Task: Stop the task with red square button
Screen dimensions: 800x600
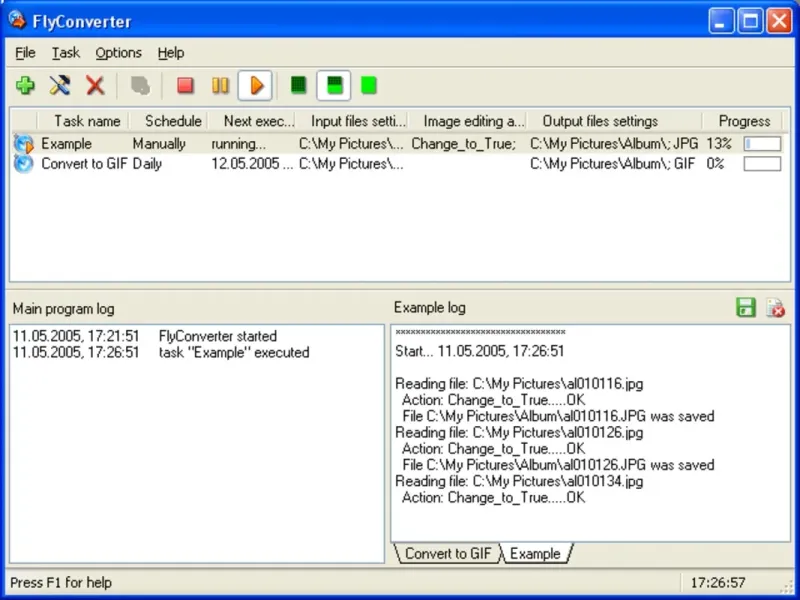Action: (x=185, y=85)
